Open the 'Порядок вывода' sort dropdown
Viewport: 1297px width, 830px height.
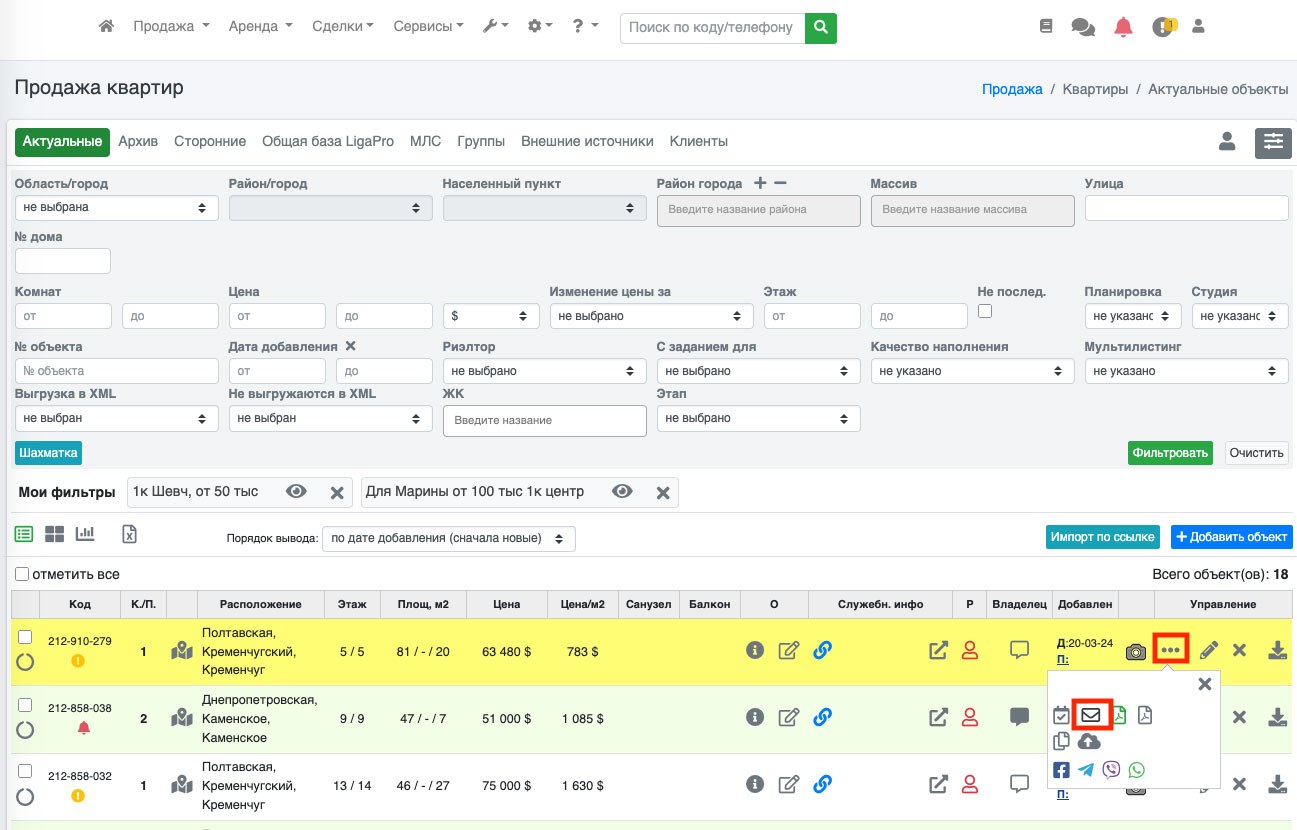point(449,538)
